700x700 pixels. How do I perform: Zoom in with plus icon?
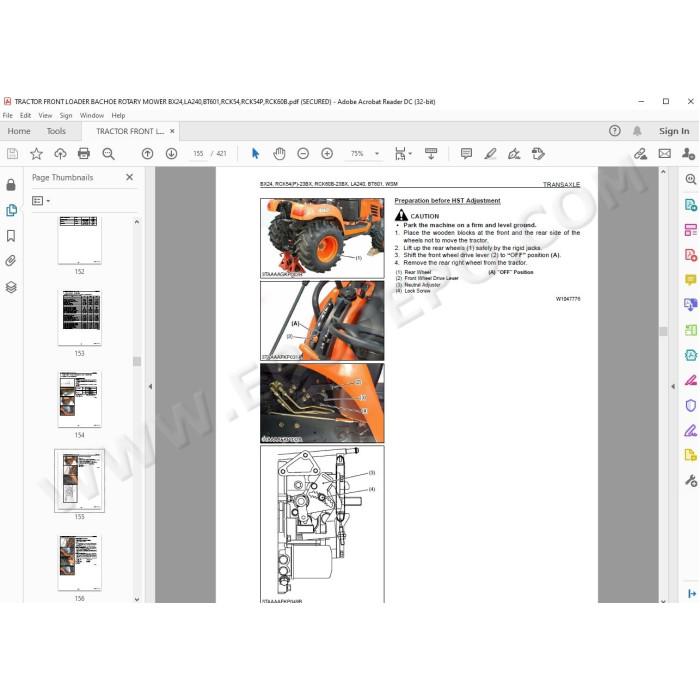[x=327, y=154]
